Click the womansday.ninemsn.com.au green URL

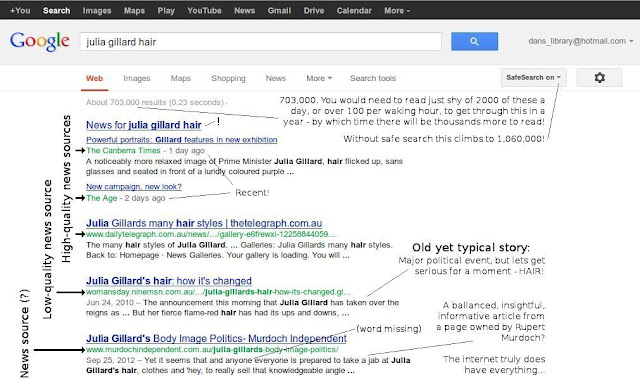point(218,292)
